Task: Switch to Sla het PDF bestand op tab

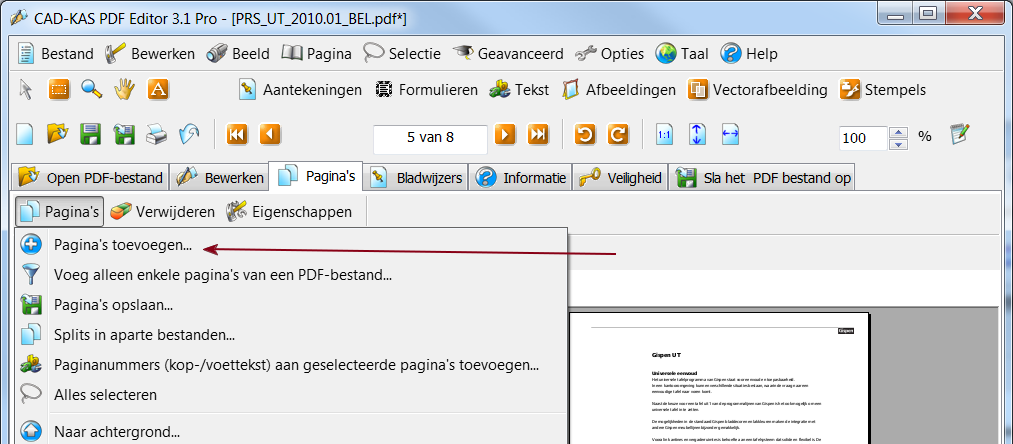Action: coord(762,177)
